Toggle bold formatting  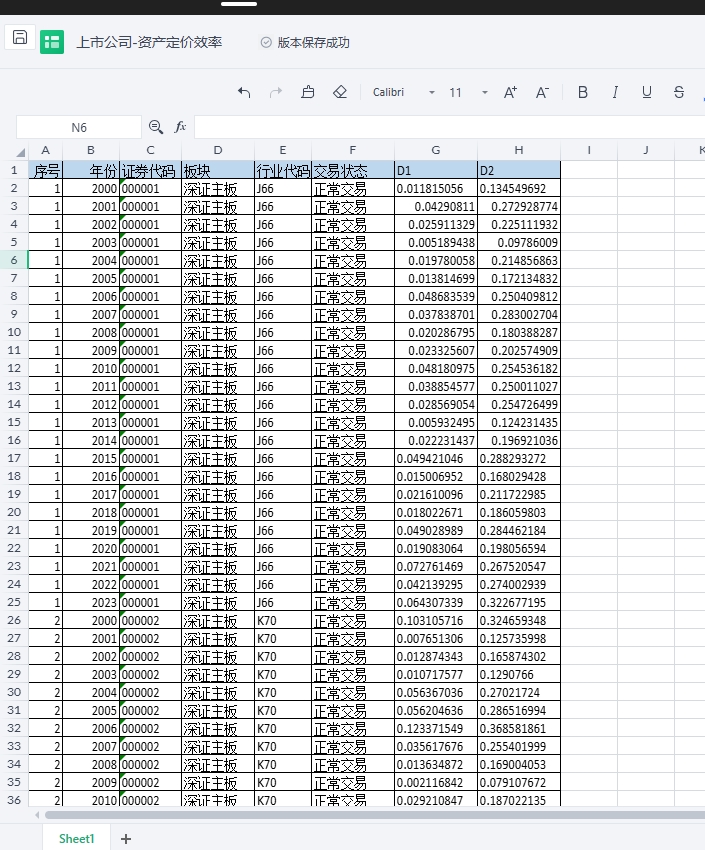click(583, 93)
